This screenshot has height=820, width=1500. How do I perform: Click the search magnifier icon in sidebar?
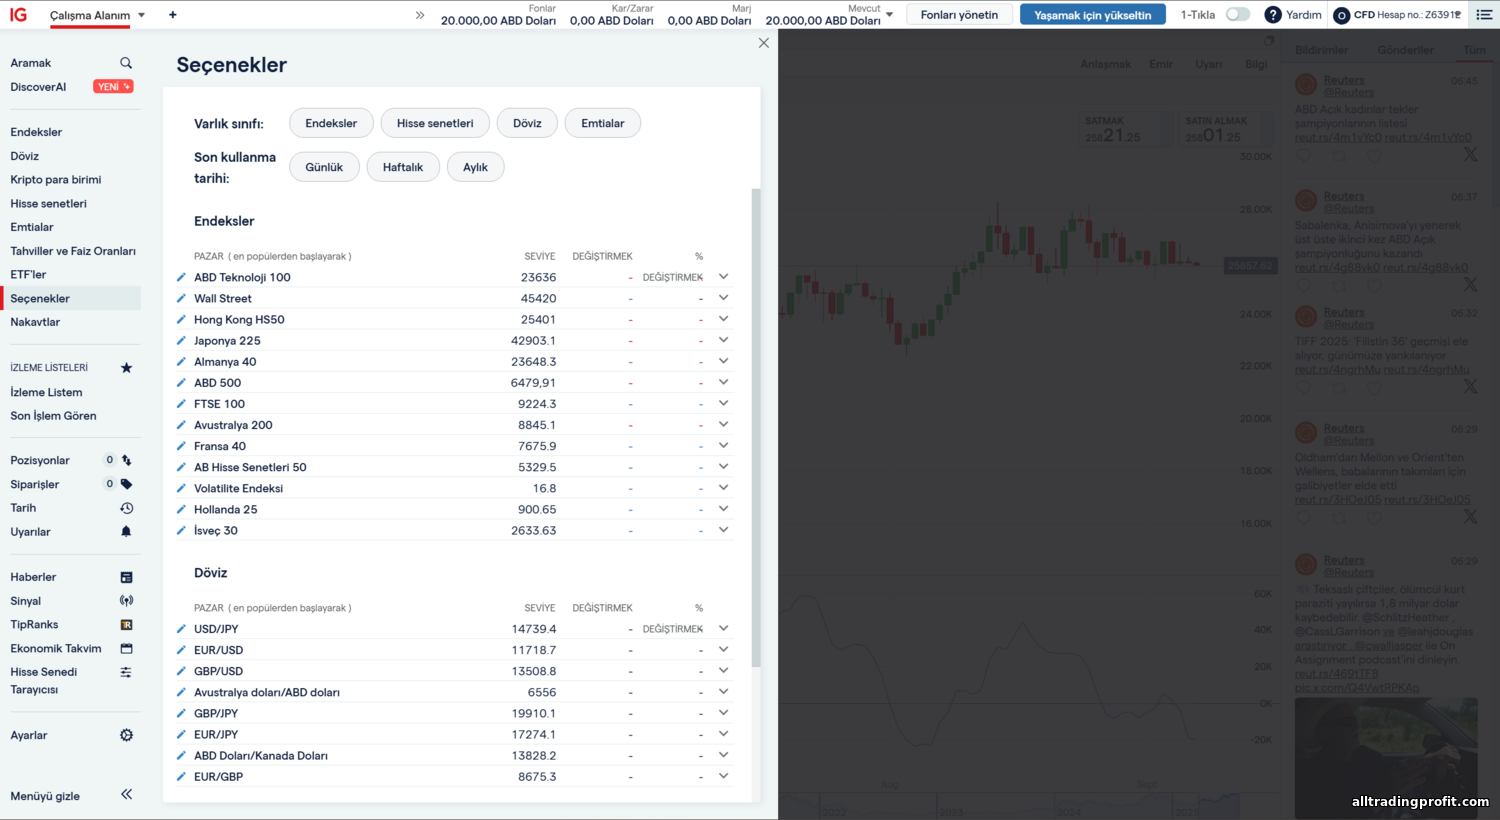pyautogui.click(x=126, y=63)
